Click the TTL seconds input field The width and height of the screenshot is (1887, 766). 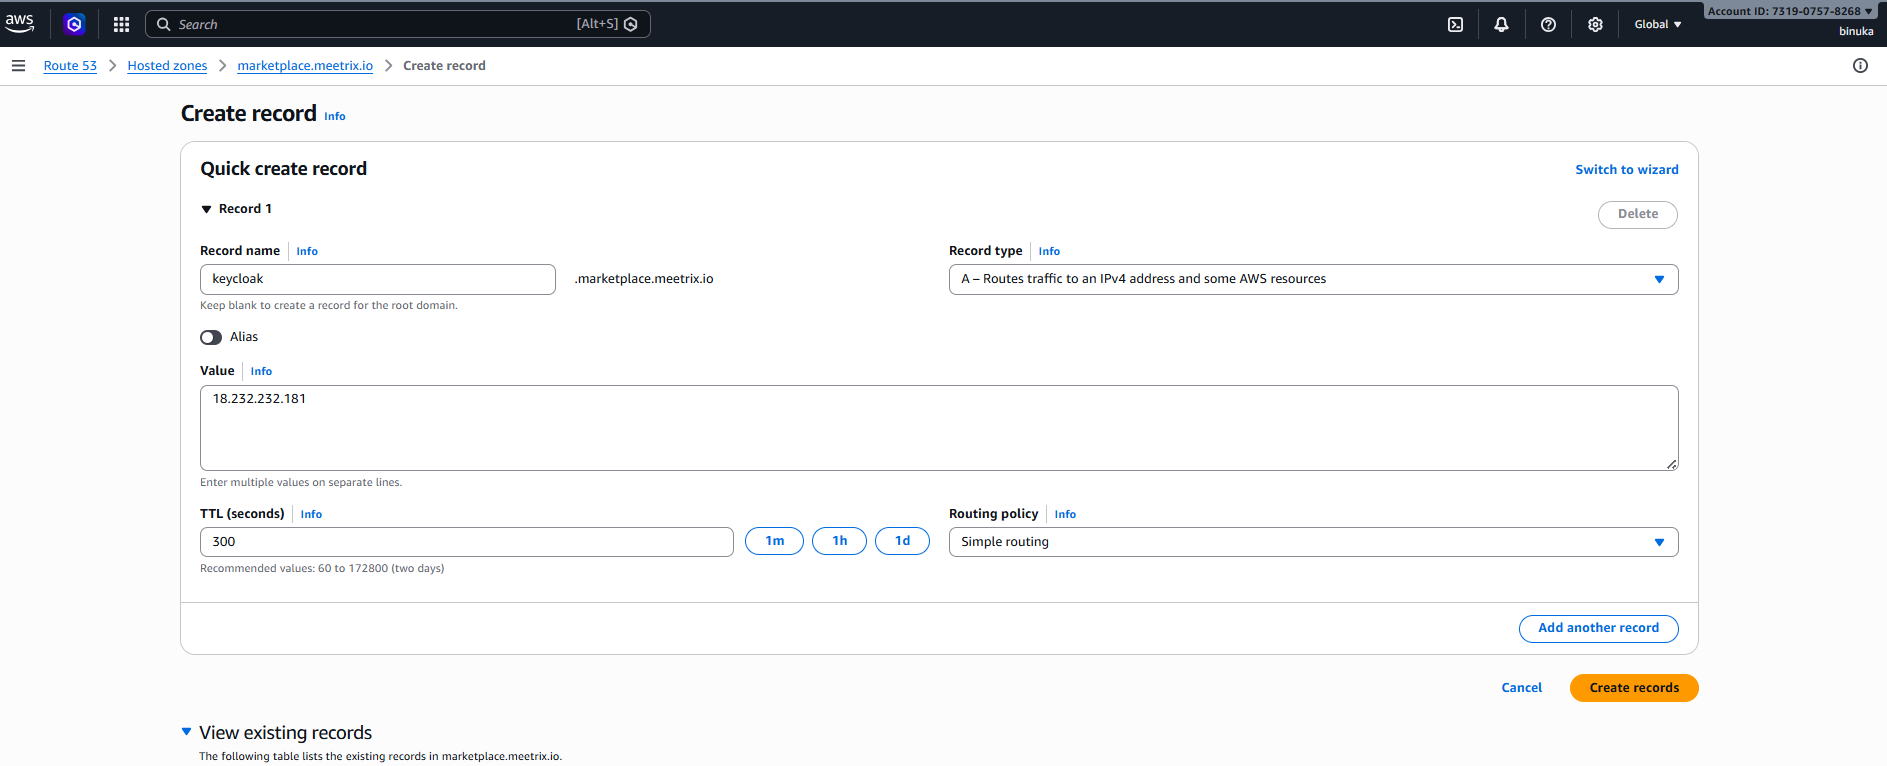point(467,542)
